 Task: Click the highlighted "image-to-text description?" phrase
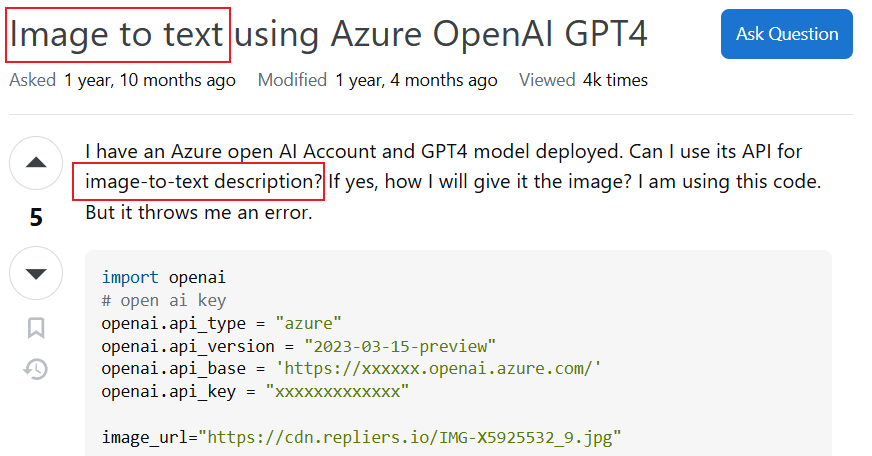pos(199,182)
